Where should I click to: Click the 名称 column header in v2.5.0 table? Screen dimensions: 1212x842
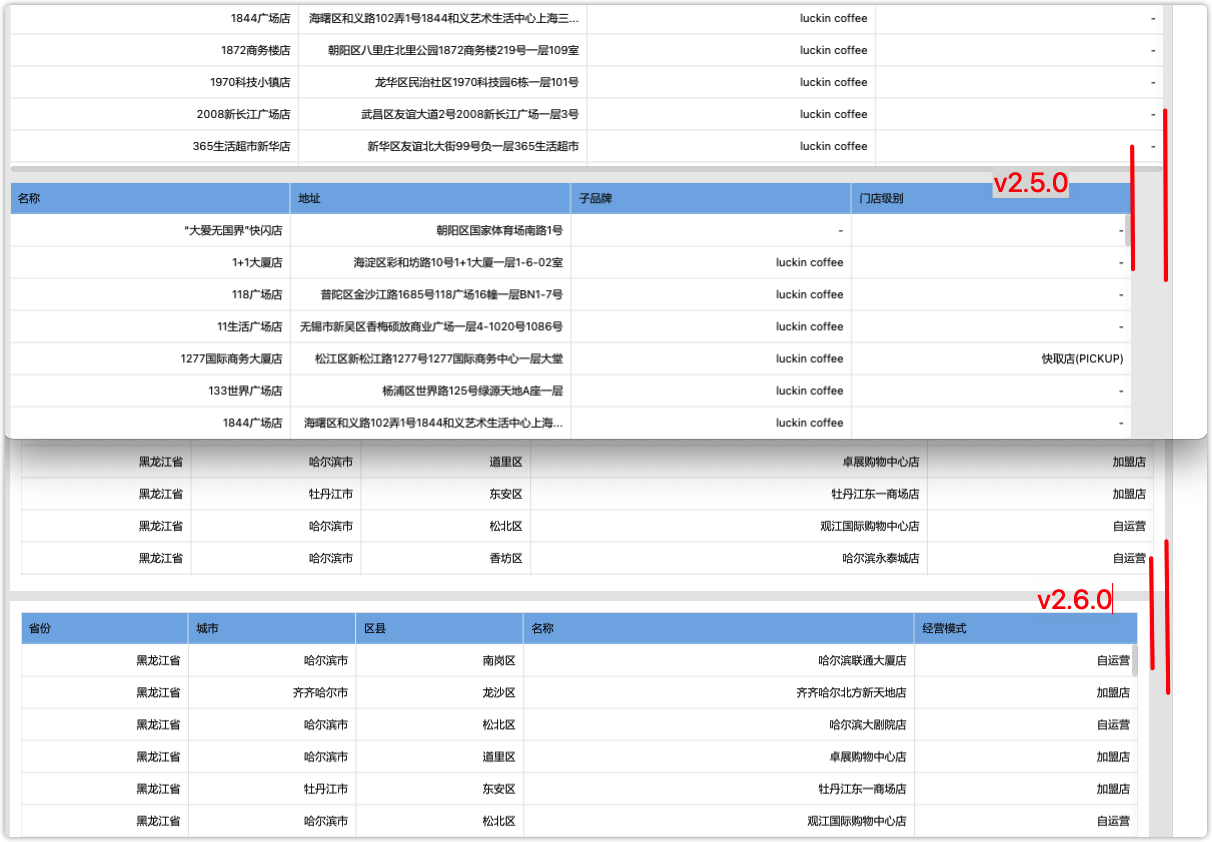click(30, 198)
